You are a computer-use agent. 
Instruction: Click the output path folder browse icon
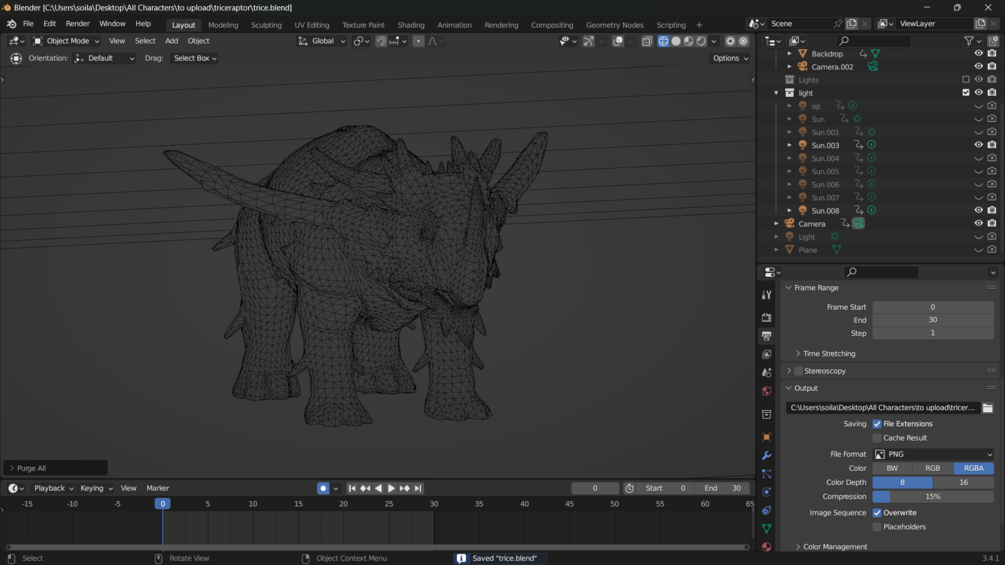point(987,408)
